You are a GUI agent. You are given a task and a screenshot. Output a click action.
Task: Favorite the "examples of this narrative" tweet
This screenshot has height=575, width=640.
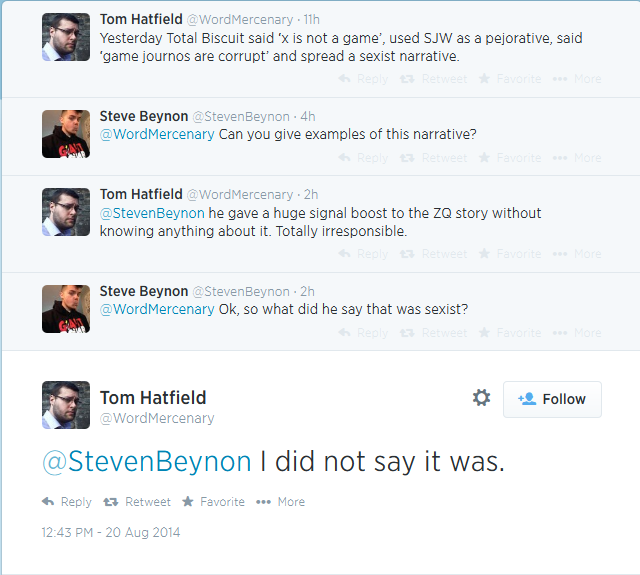click(510, 158)
